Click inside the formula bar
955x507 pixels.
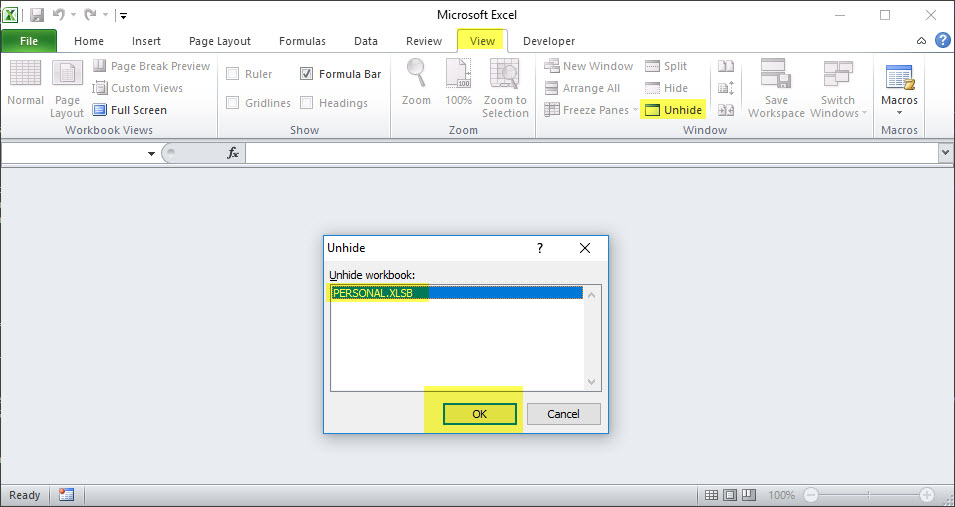(x=591, y=154)
